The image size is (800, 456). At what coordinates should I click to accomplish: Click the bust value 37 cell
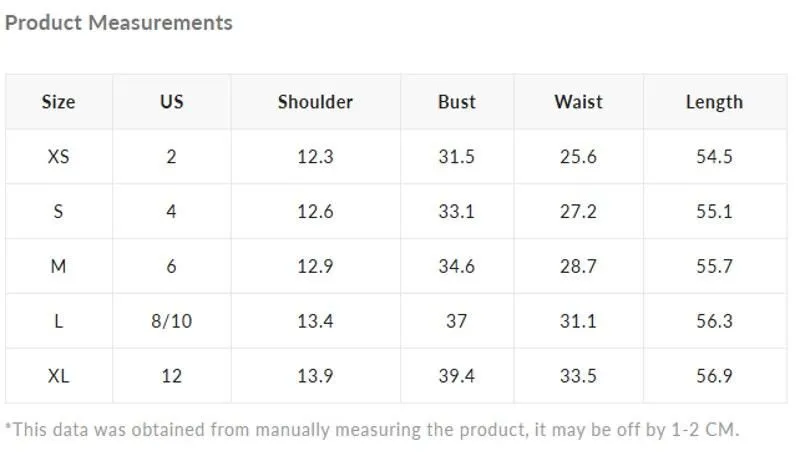(x=457, y=321)
